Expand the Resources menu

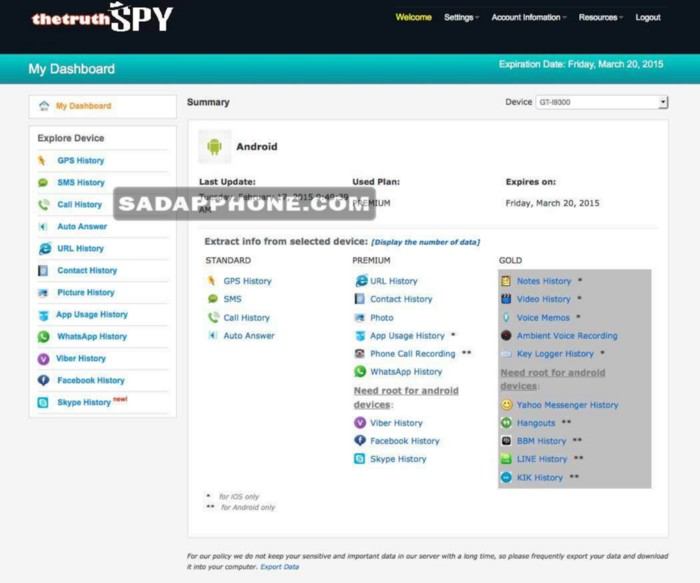(600, 17)
